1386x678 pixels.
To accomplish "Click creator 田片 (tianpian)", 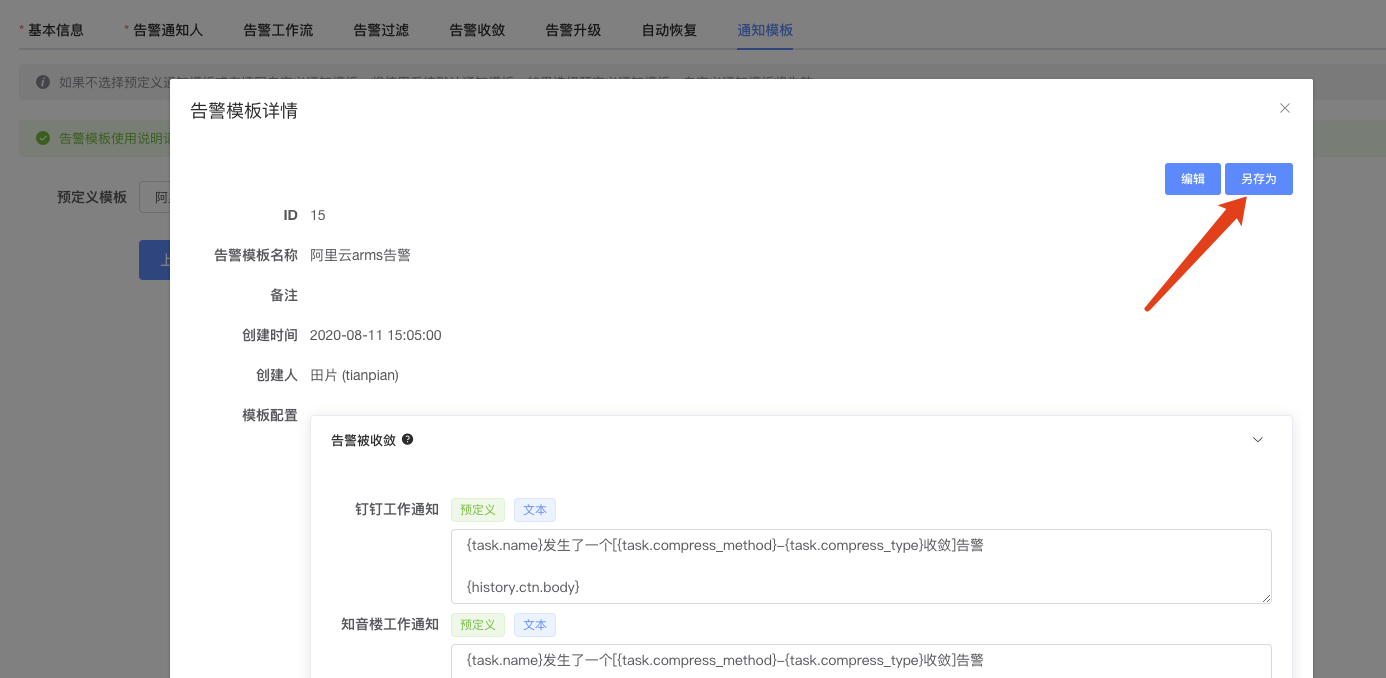I will [354, 375].
